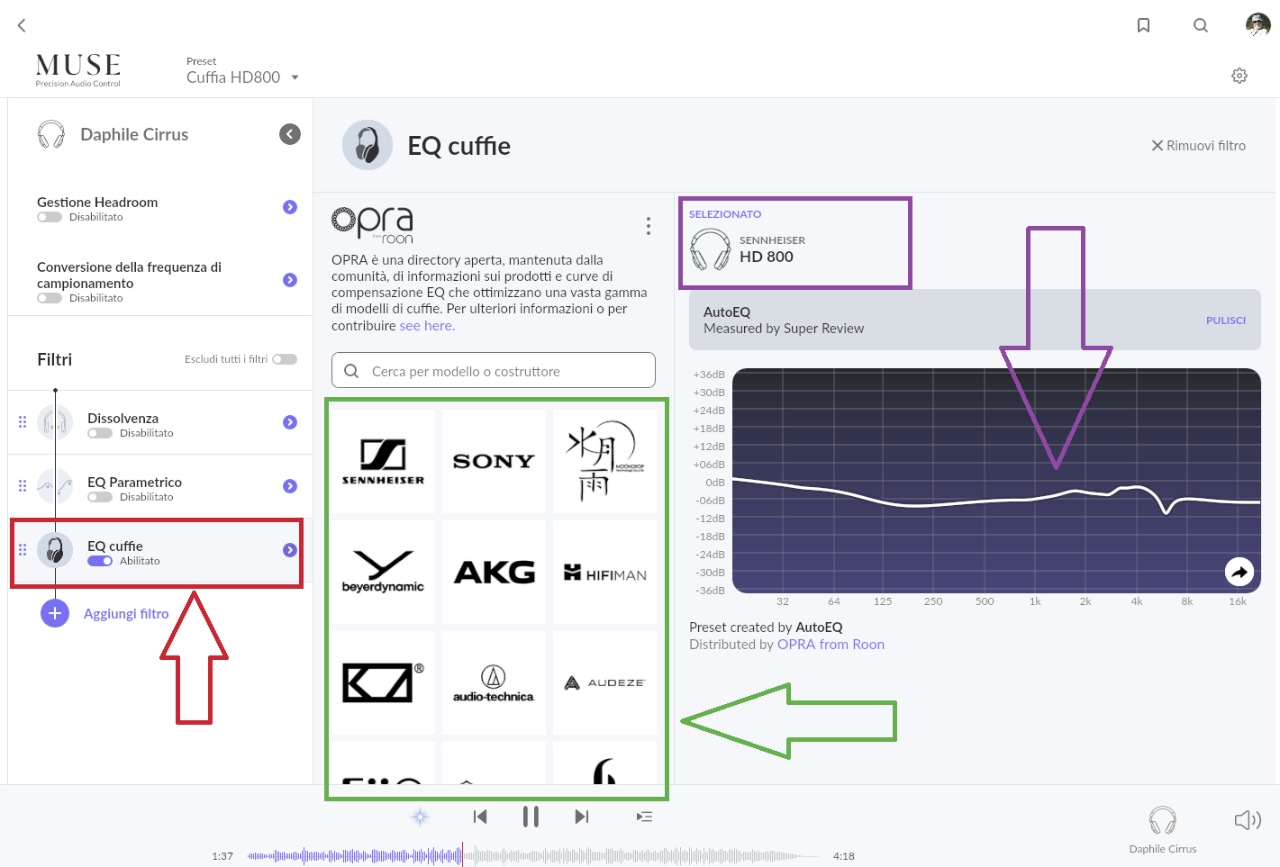Click the EQ cuffie filter icon in the sidebar
1280x867 pixels.
pyautogui.click(x=55, y=551)
